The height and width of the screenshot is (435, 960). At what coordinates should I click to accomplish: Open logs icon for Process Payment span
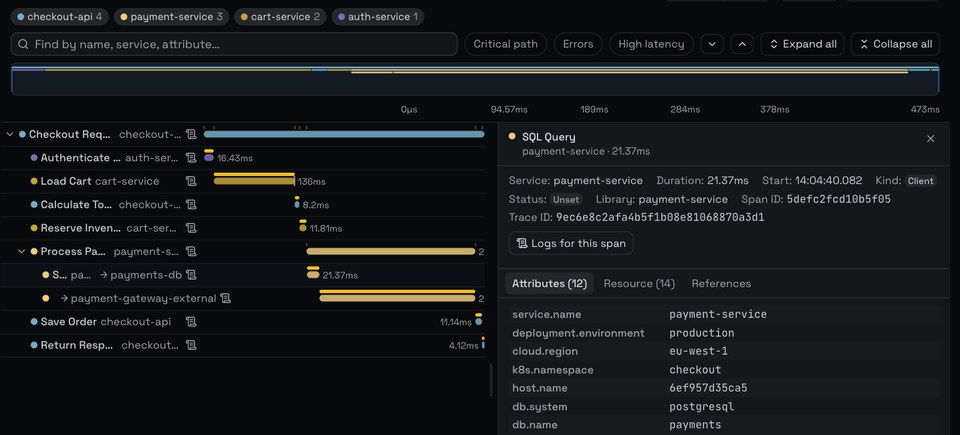pos(191,251)
